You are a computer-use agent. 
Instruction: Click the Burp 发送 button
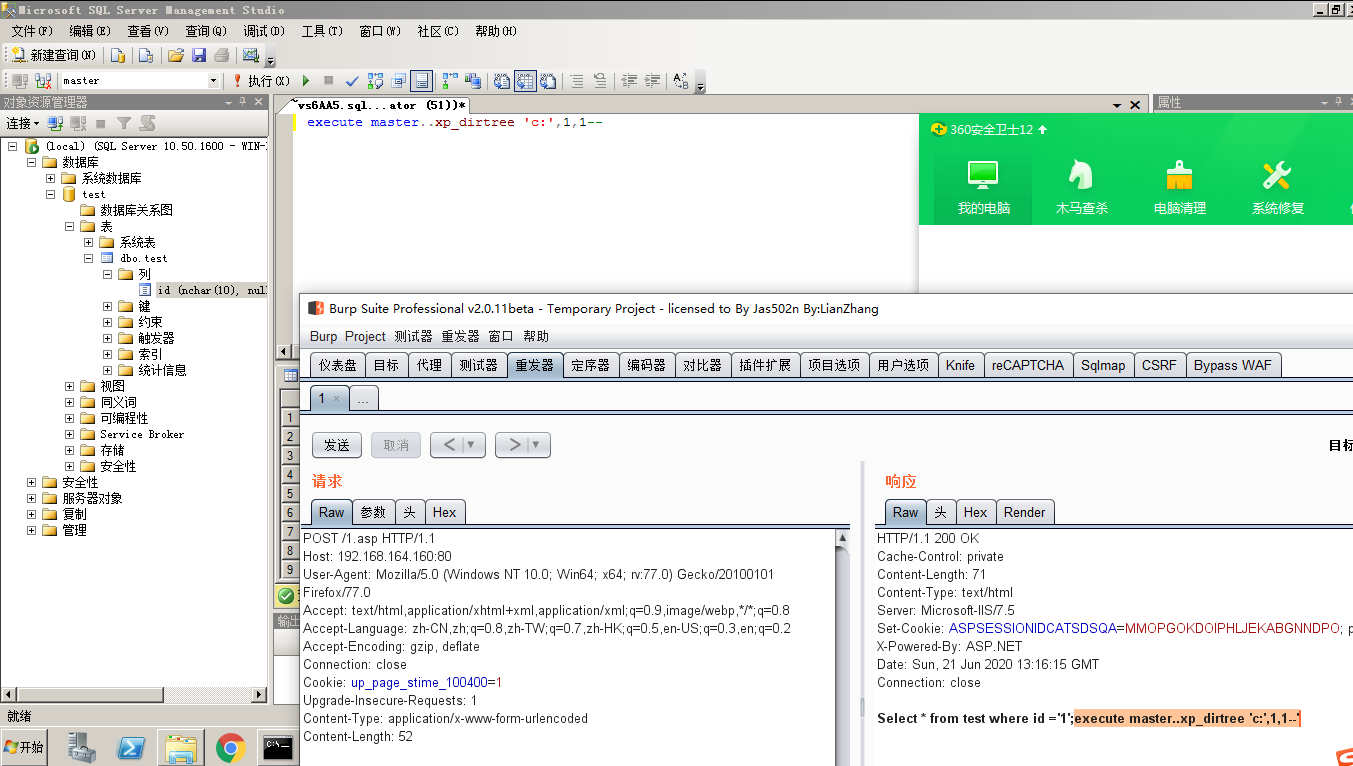337,445
